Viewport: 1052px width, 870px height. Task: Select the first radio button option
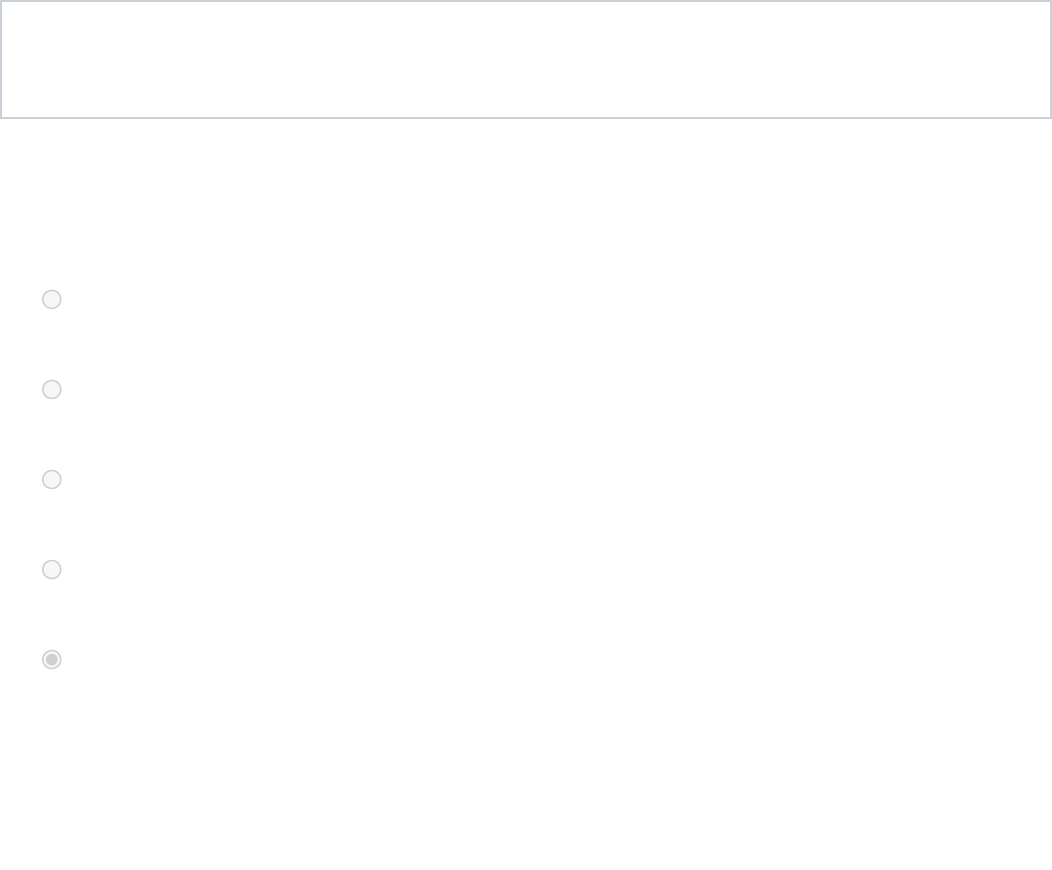(x=52, y=299)
